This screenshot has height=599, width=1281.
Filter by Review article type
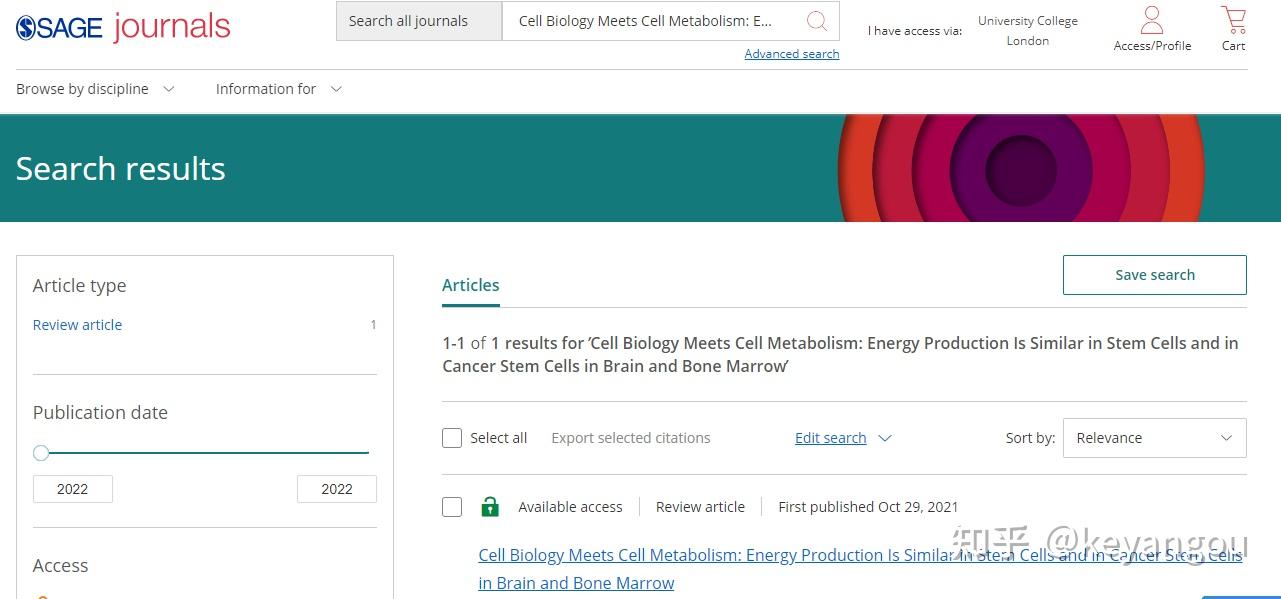coord(77,325)
